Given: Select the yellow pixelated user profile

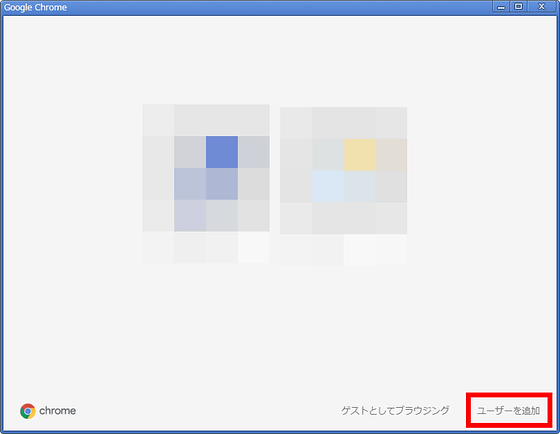Looking at the screenshot, I should pyautogui.click(x=344, y=186).
